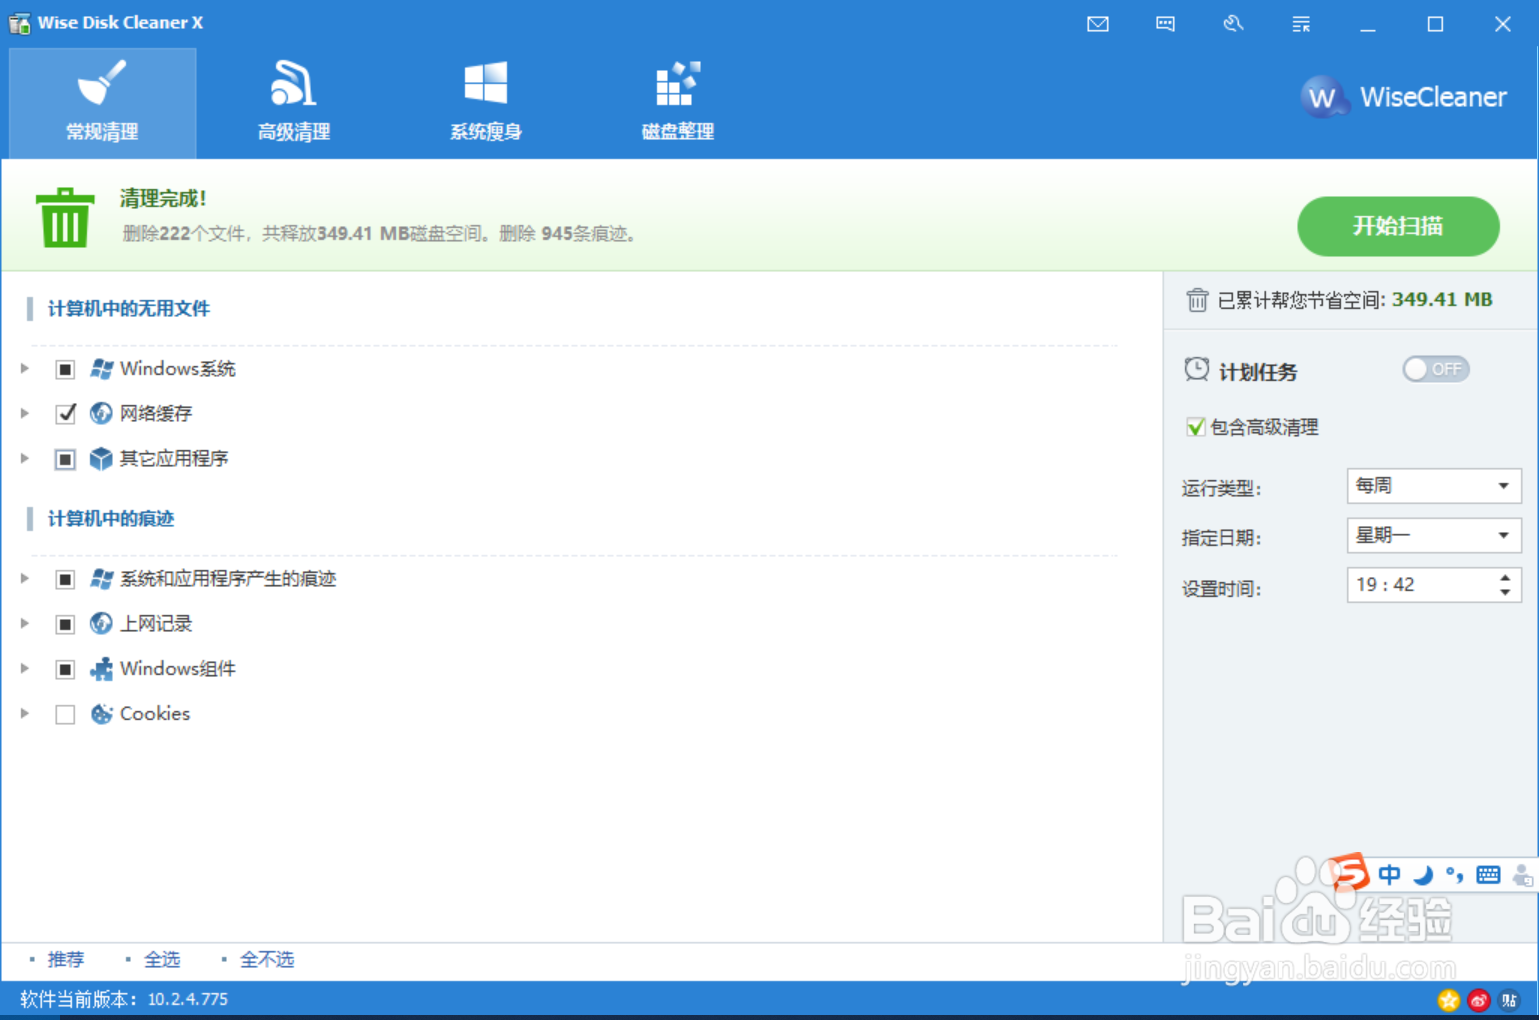The height and width of the screenshot is (1020, 1539).
Task: Click the Windows系统 flag icon
Action: click(101, 369)
